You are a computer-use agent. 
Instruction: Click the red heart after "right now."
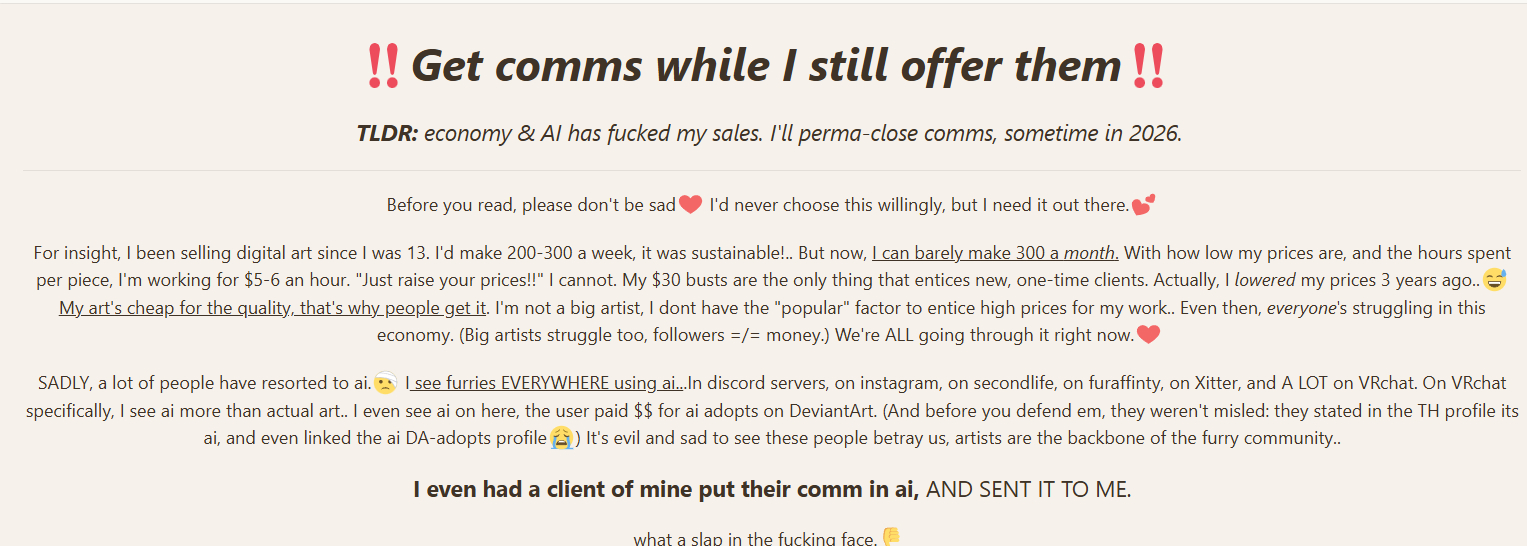tap(1148, 335)
